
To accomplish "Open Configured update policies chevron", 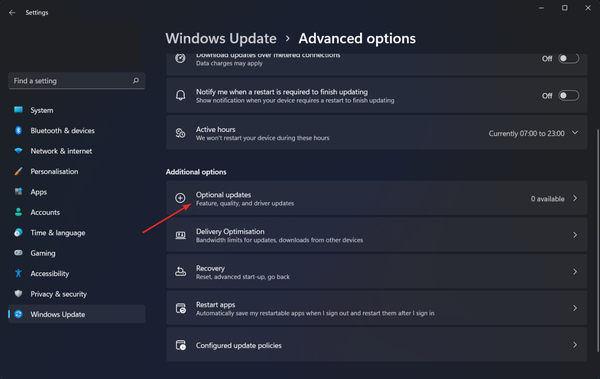I will [575, 345].
